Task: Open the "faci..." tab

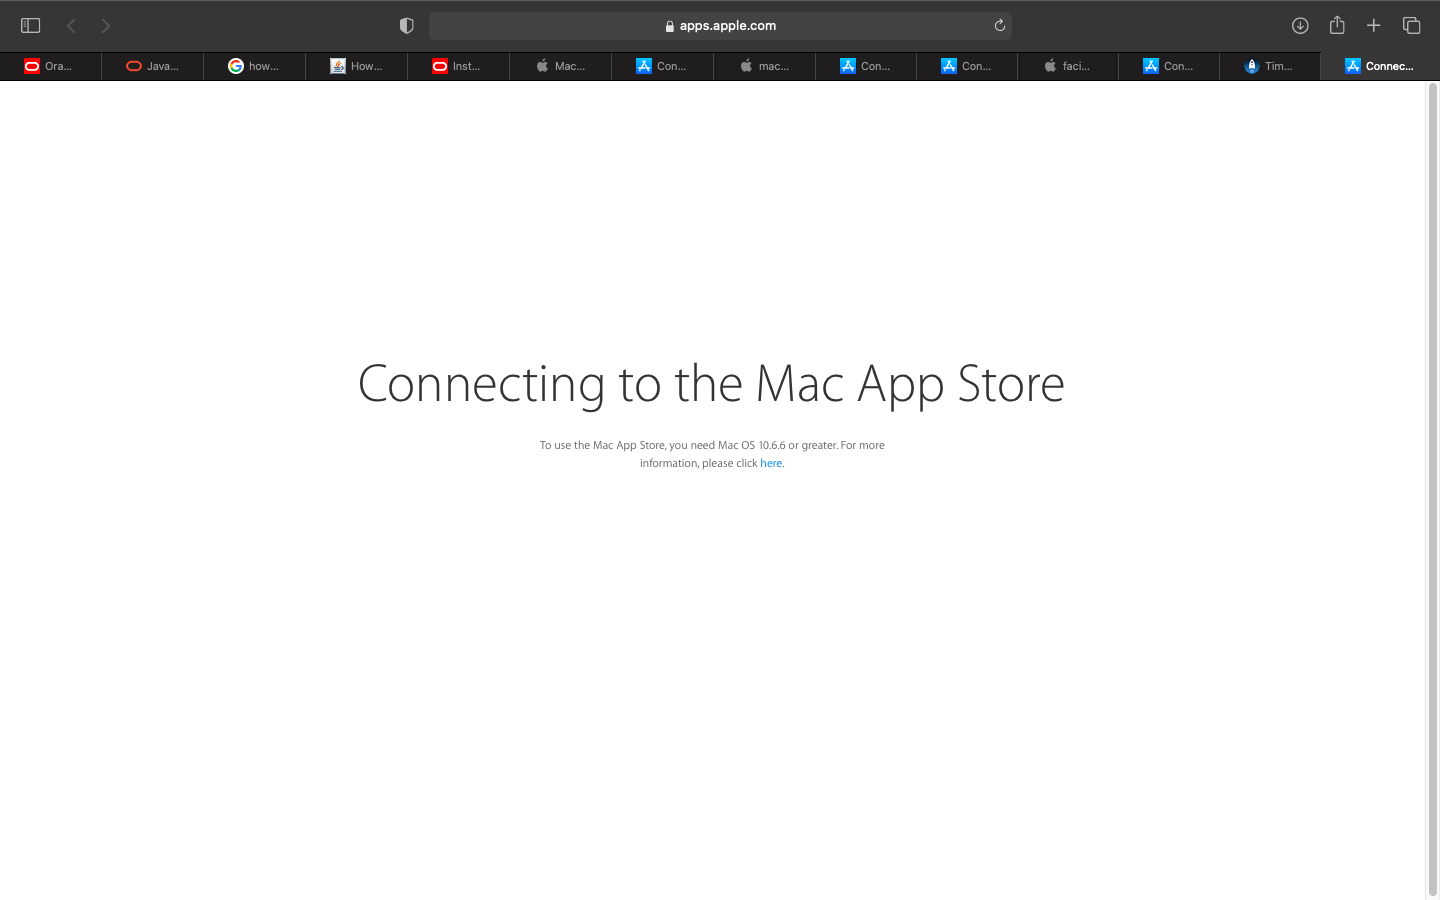Action: point(1068,66)
